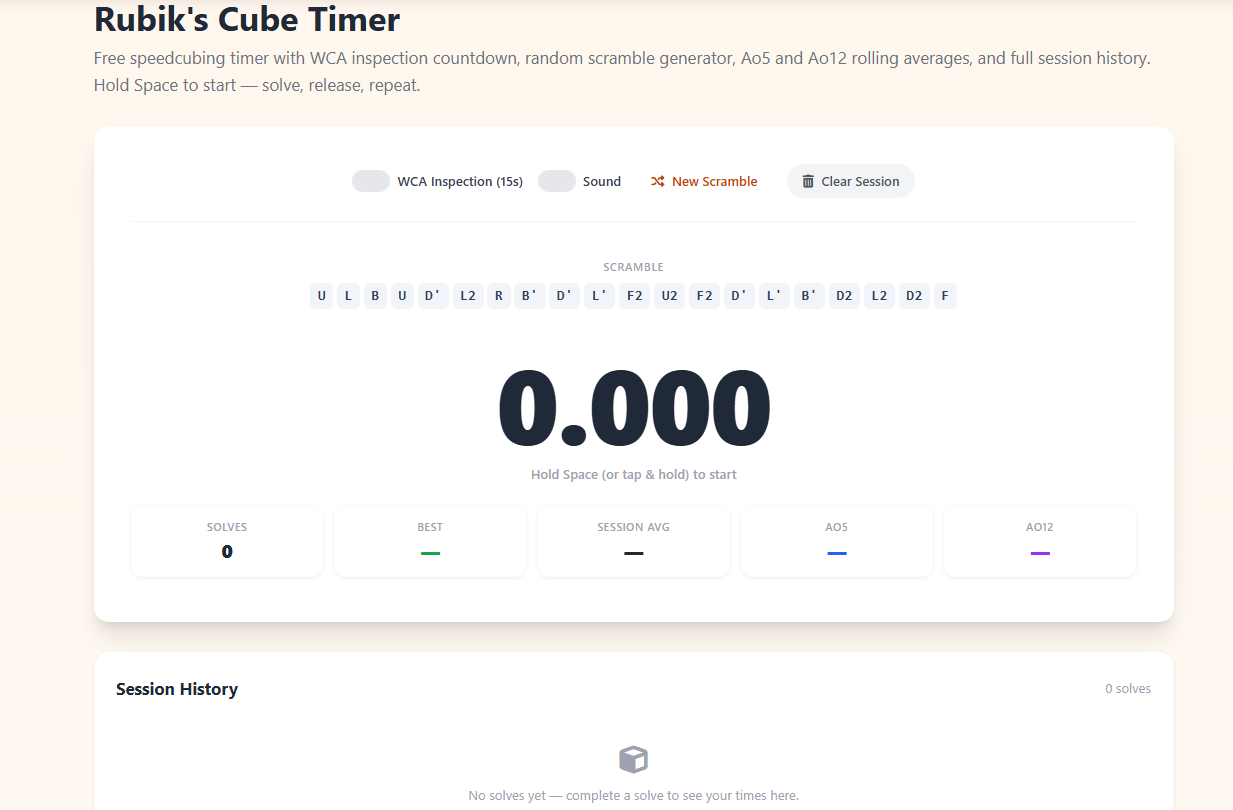1233x810 pixels.
Task: Select the B' move chip in the scramble
Action: 530,295
